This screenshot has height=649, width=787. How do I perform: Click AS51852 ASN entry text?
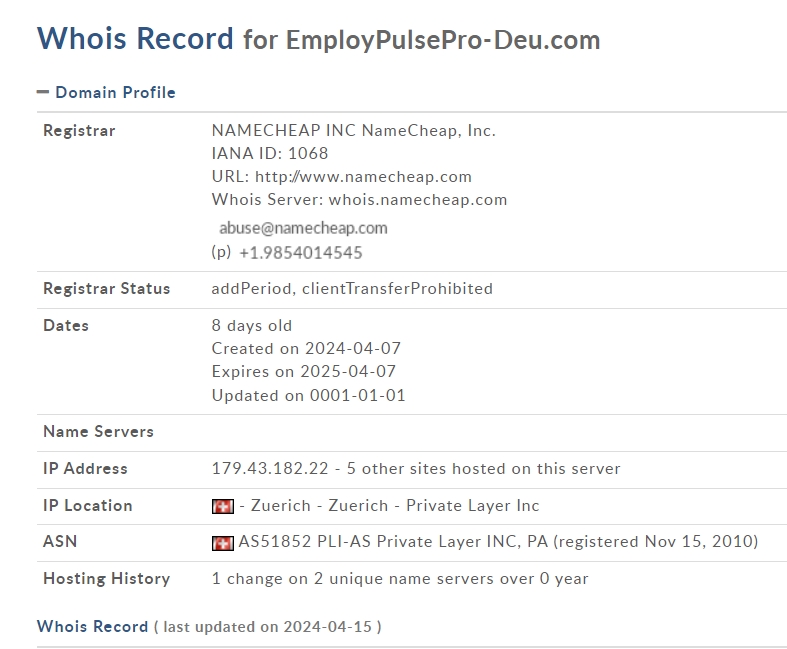[x=275, y=542]
